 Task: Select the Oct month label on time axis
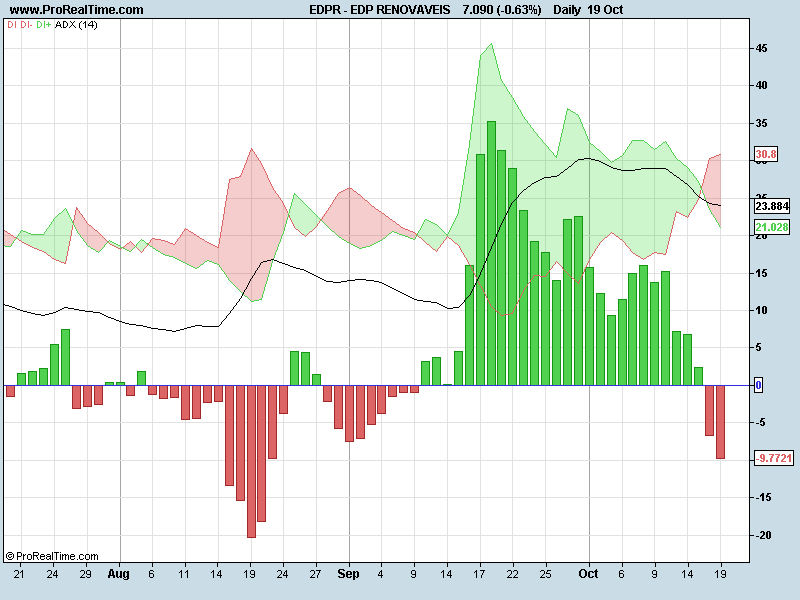588,574
